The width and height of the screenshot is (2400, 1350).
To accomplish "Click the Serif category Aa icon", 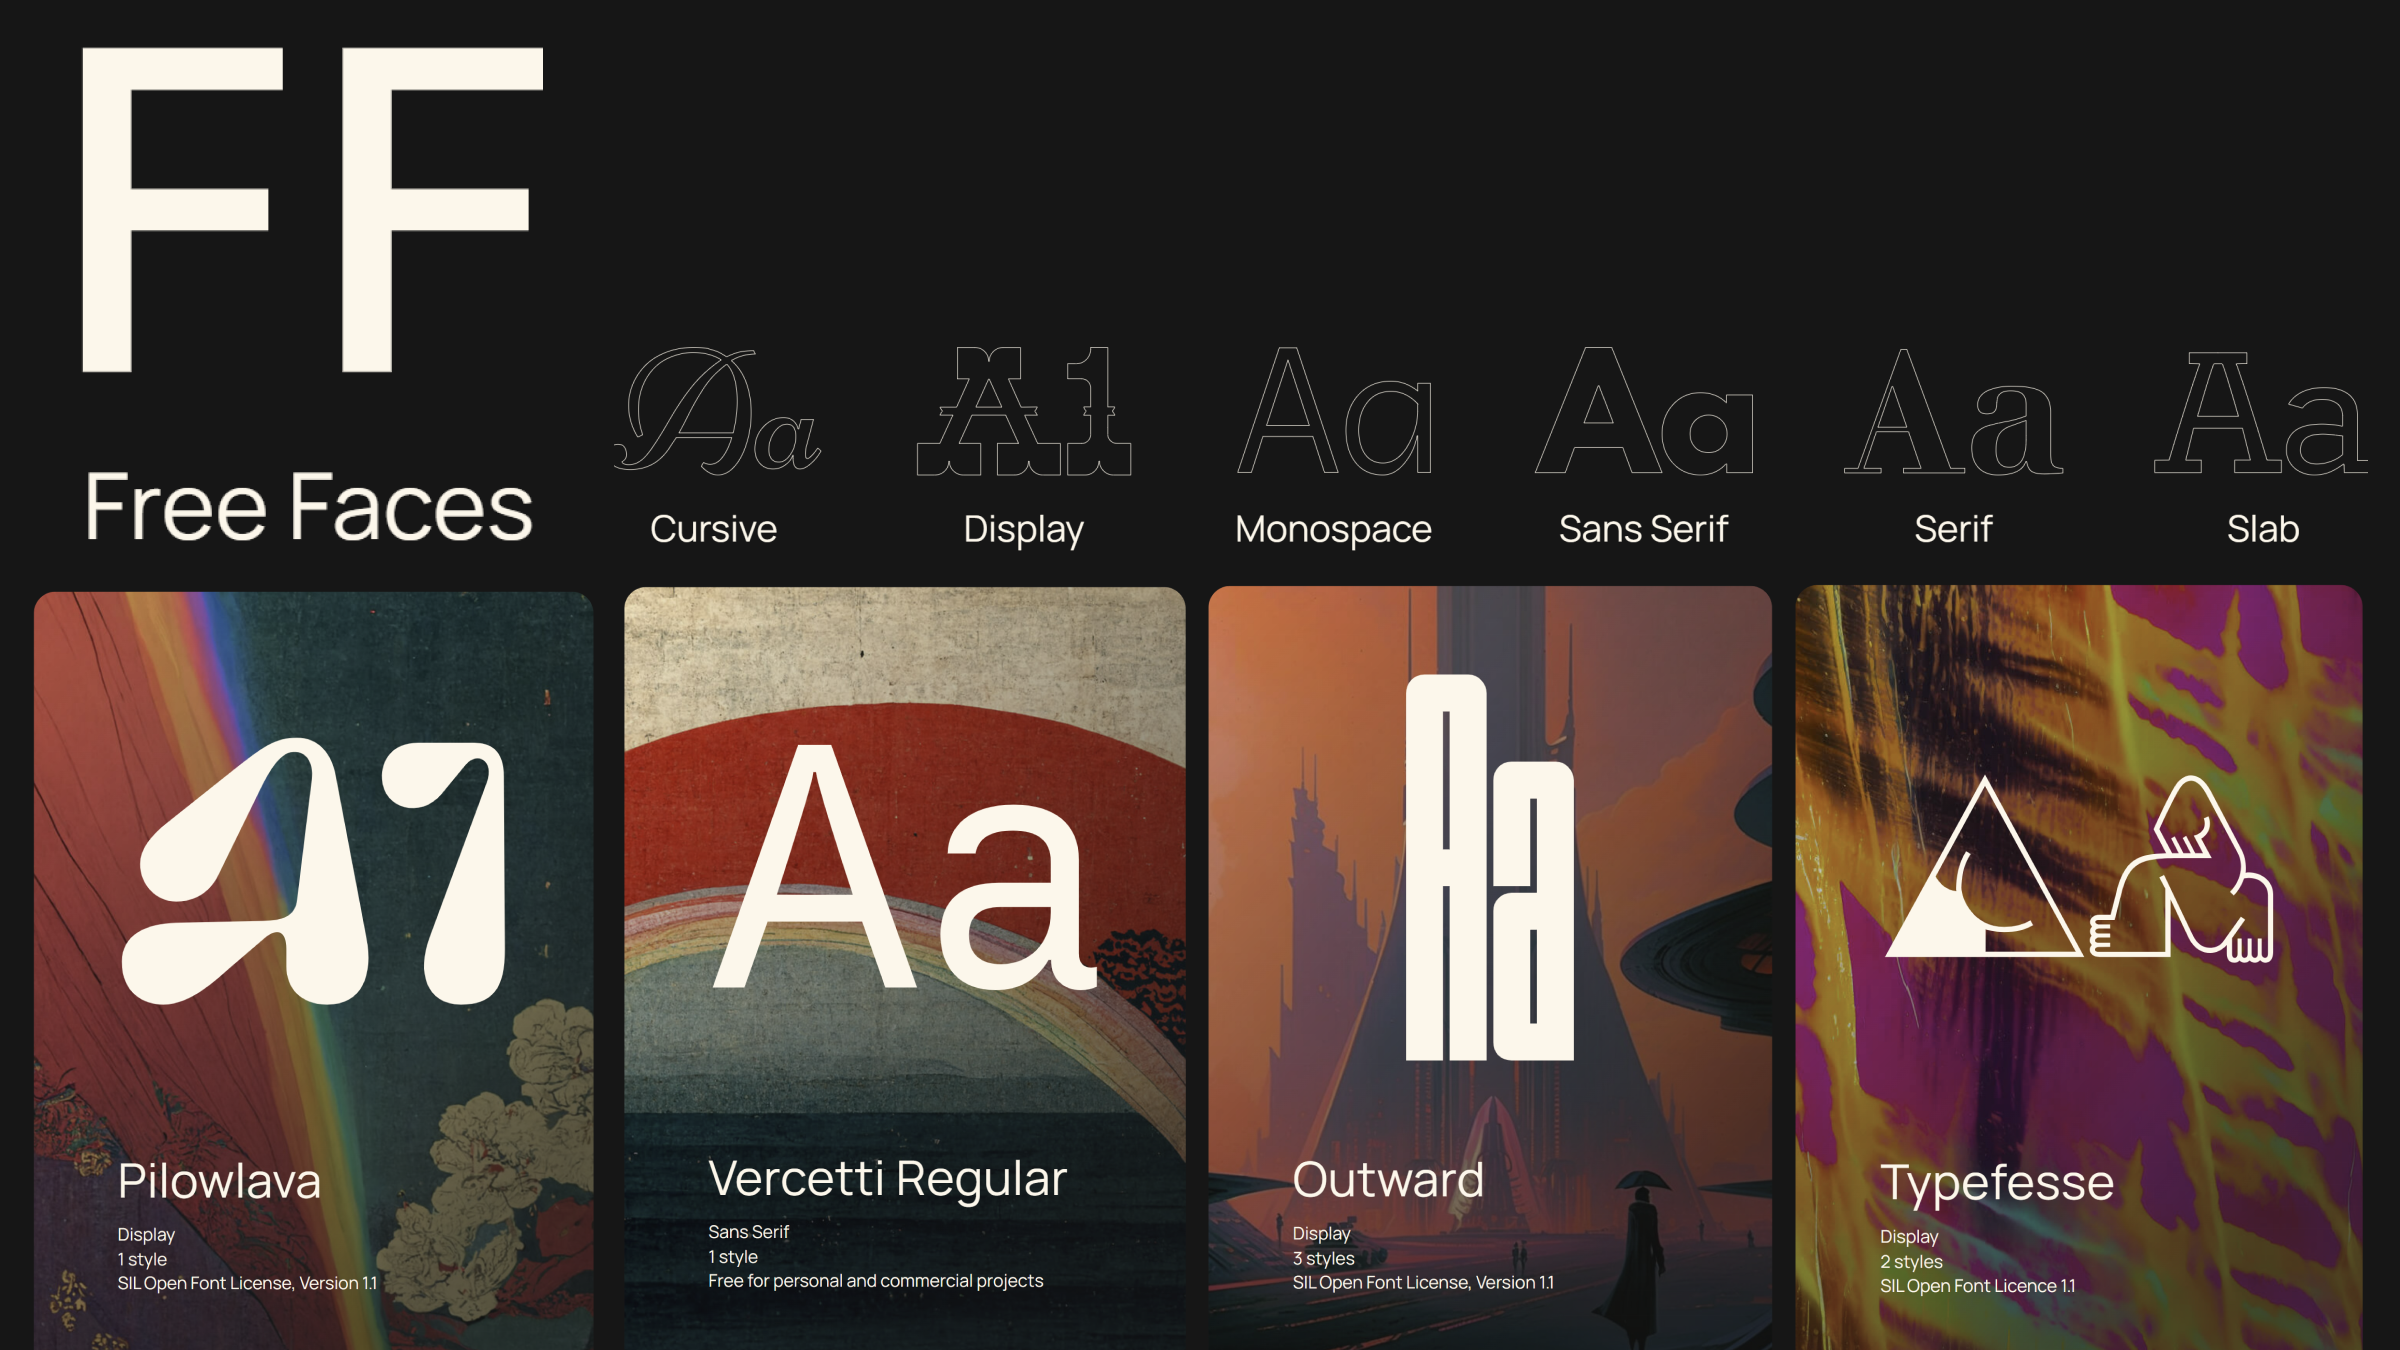I will [x=1953, y=411].
